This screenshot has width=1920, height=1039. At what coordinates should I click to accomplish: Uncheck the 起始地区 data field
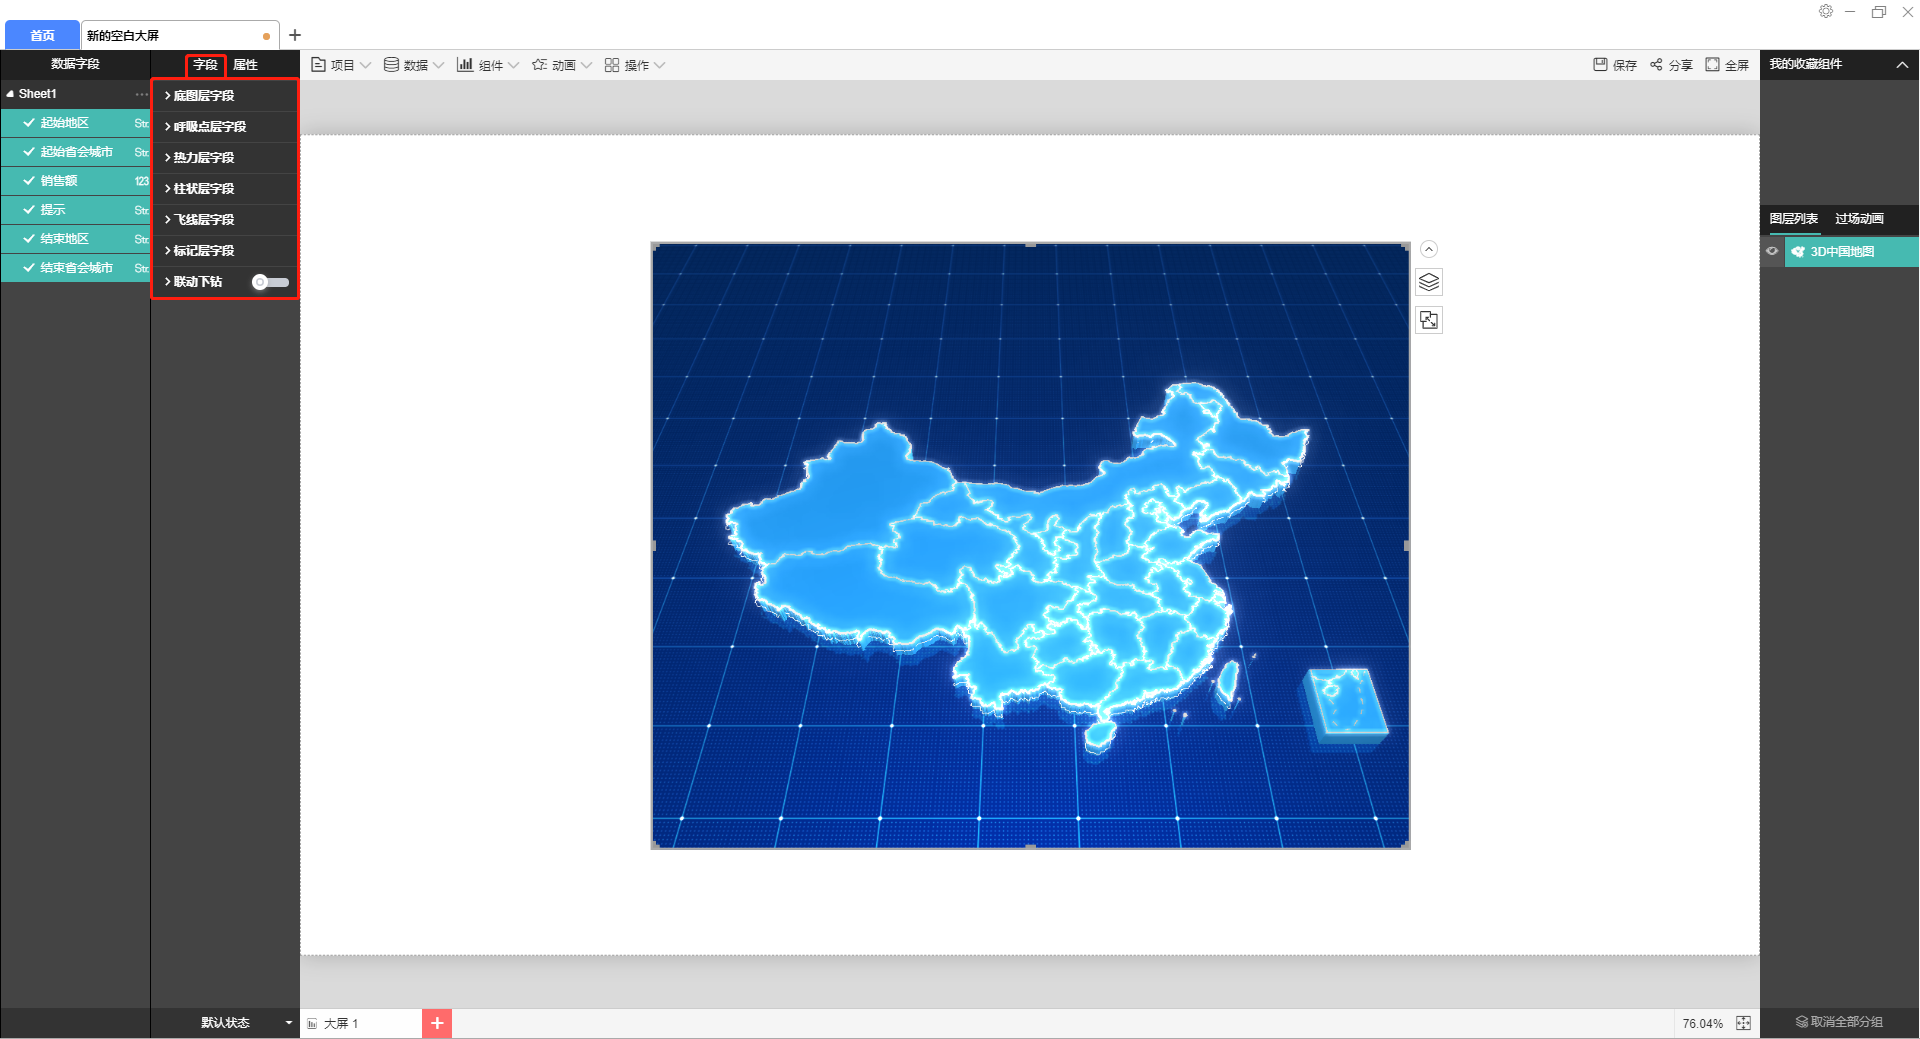pyautogui.click(x=29, y=123)
